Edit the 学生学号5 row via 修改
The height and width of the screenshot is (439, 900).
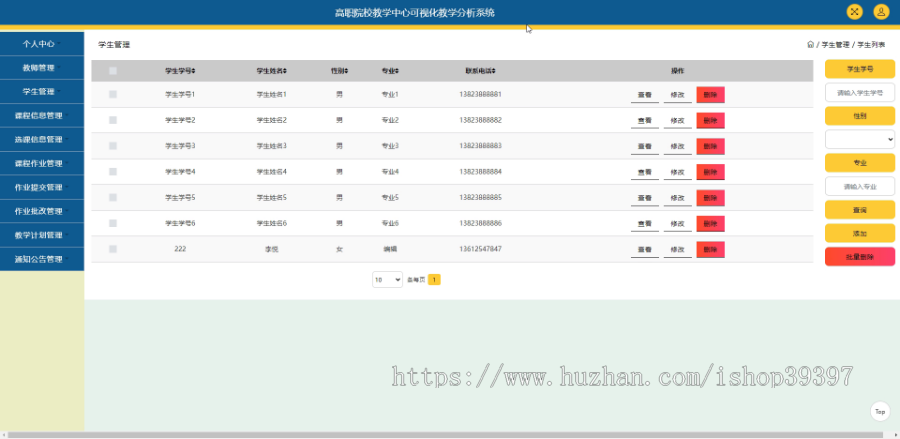tap(677, 199)
